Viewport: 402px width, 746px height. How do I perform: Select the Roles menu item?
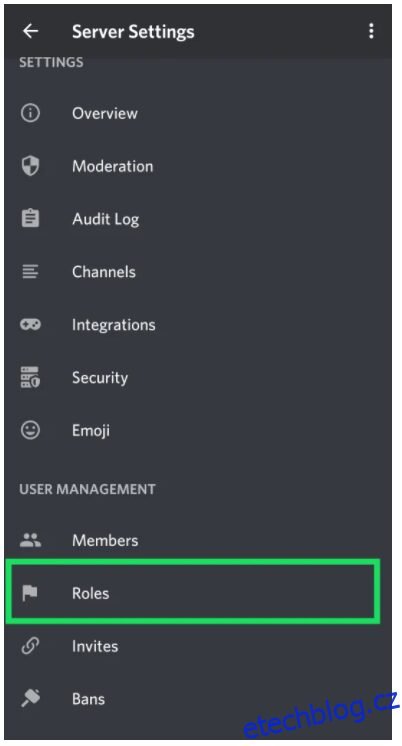click(194, 593)
